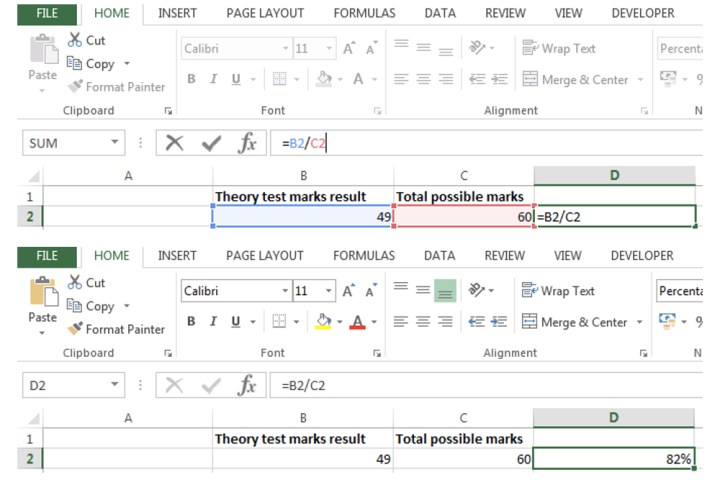Open the name box dropdown showing D2
Screen dimensions: 720x480
(x=114, y=385)
